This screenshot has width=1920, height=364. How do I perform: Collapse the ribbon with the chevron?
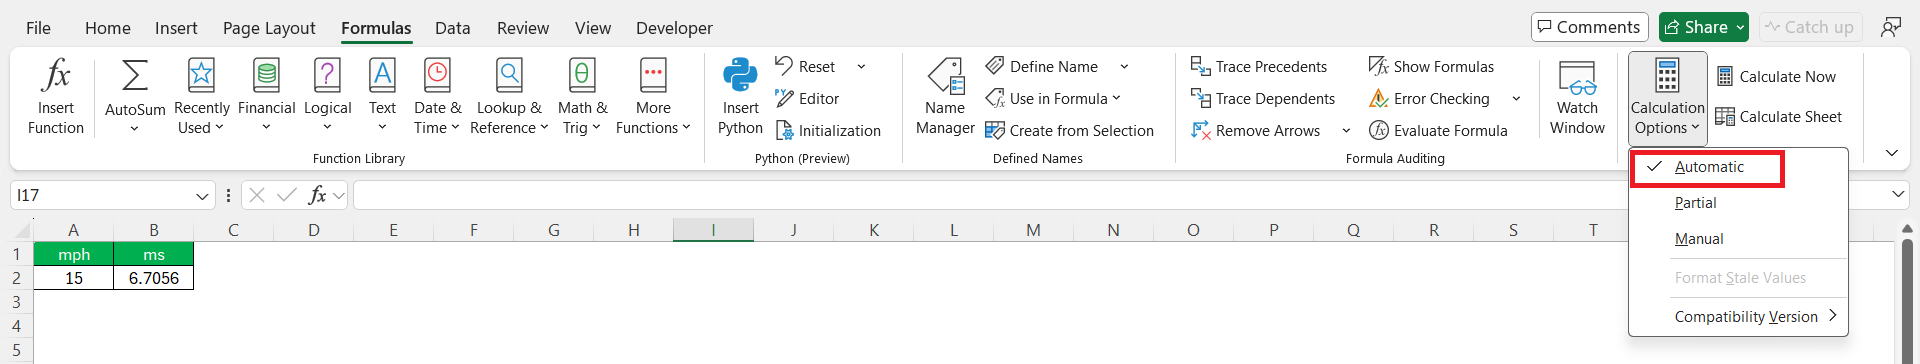click(1891, 153)
